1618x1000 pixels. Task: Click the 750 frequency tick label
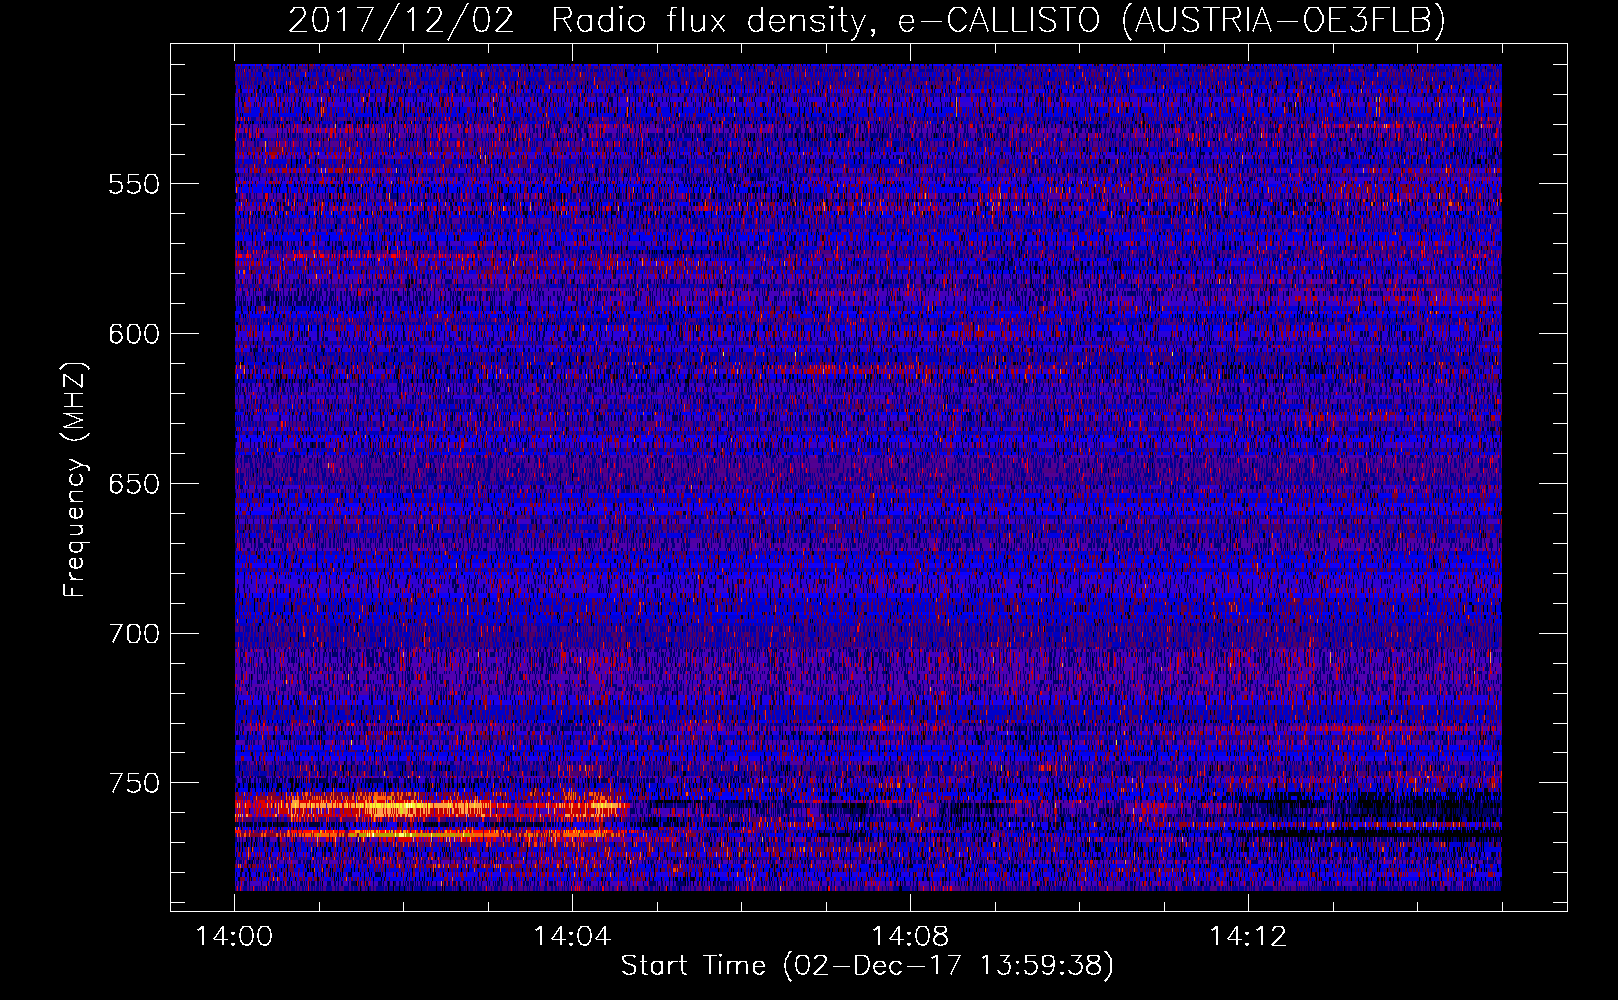click(134, 783)
